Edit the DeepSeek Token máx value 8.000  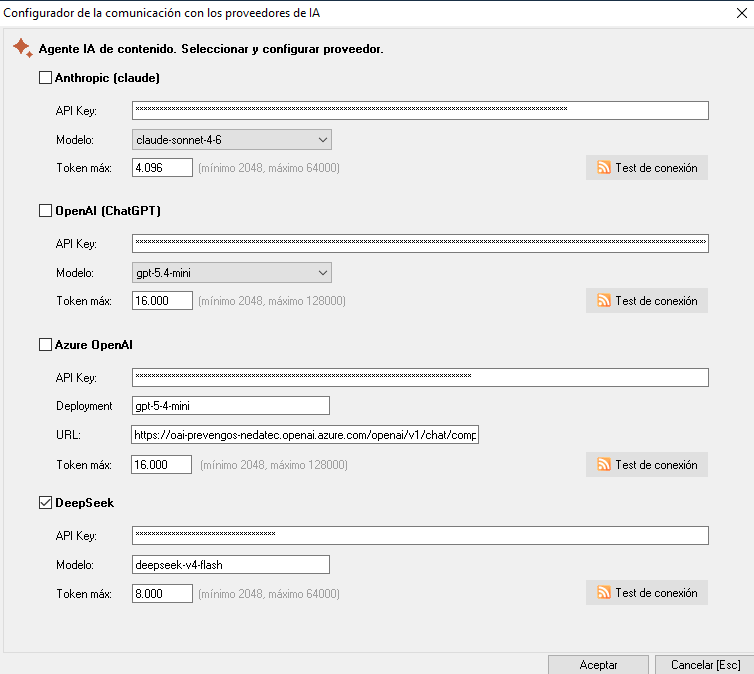coord(162,594)
